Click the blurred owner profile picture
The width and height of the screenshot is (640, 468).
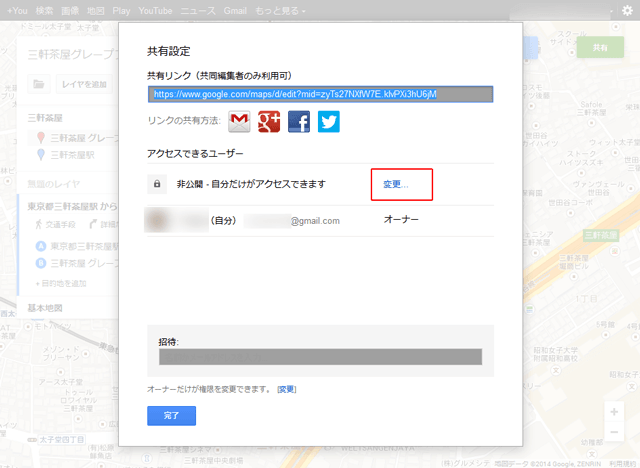pyautogui.click(x=158, y=220)
